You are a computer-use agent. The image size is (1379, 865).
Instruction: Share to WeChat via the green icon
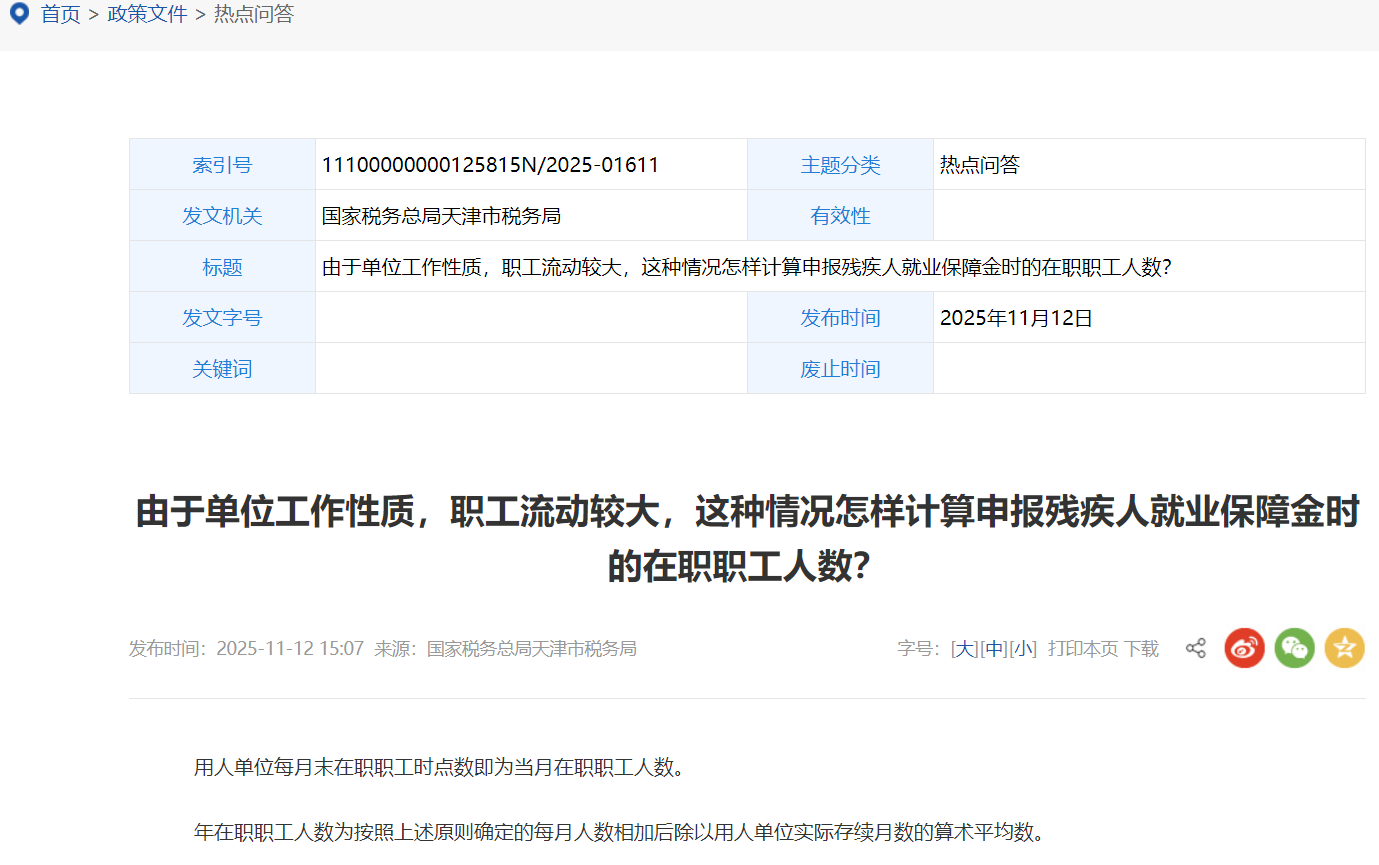[1295, 648]
